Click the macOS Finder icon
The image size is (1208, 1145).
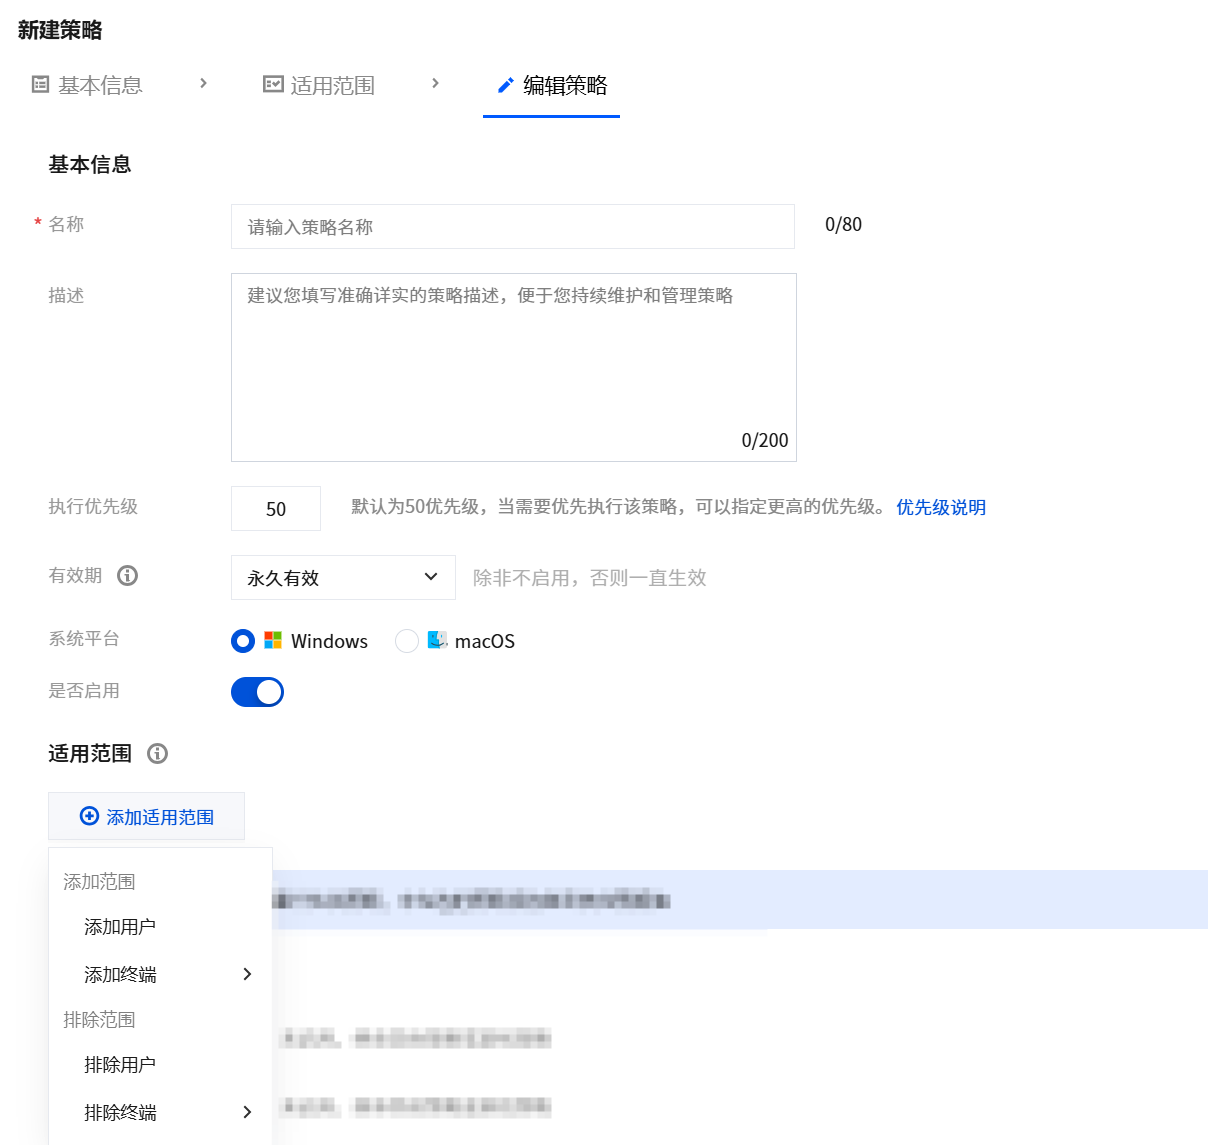coord(437,640)
